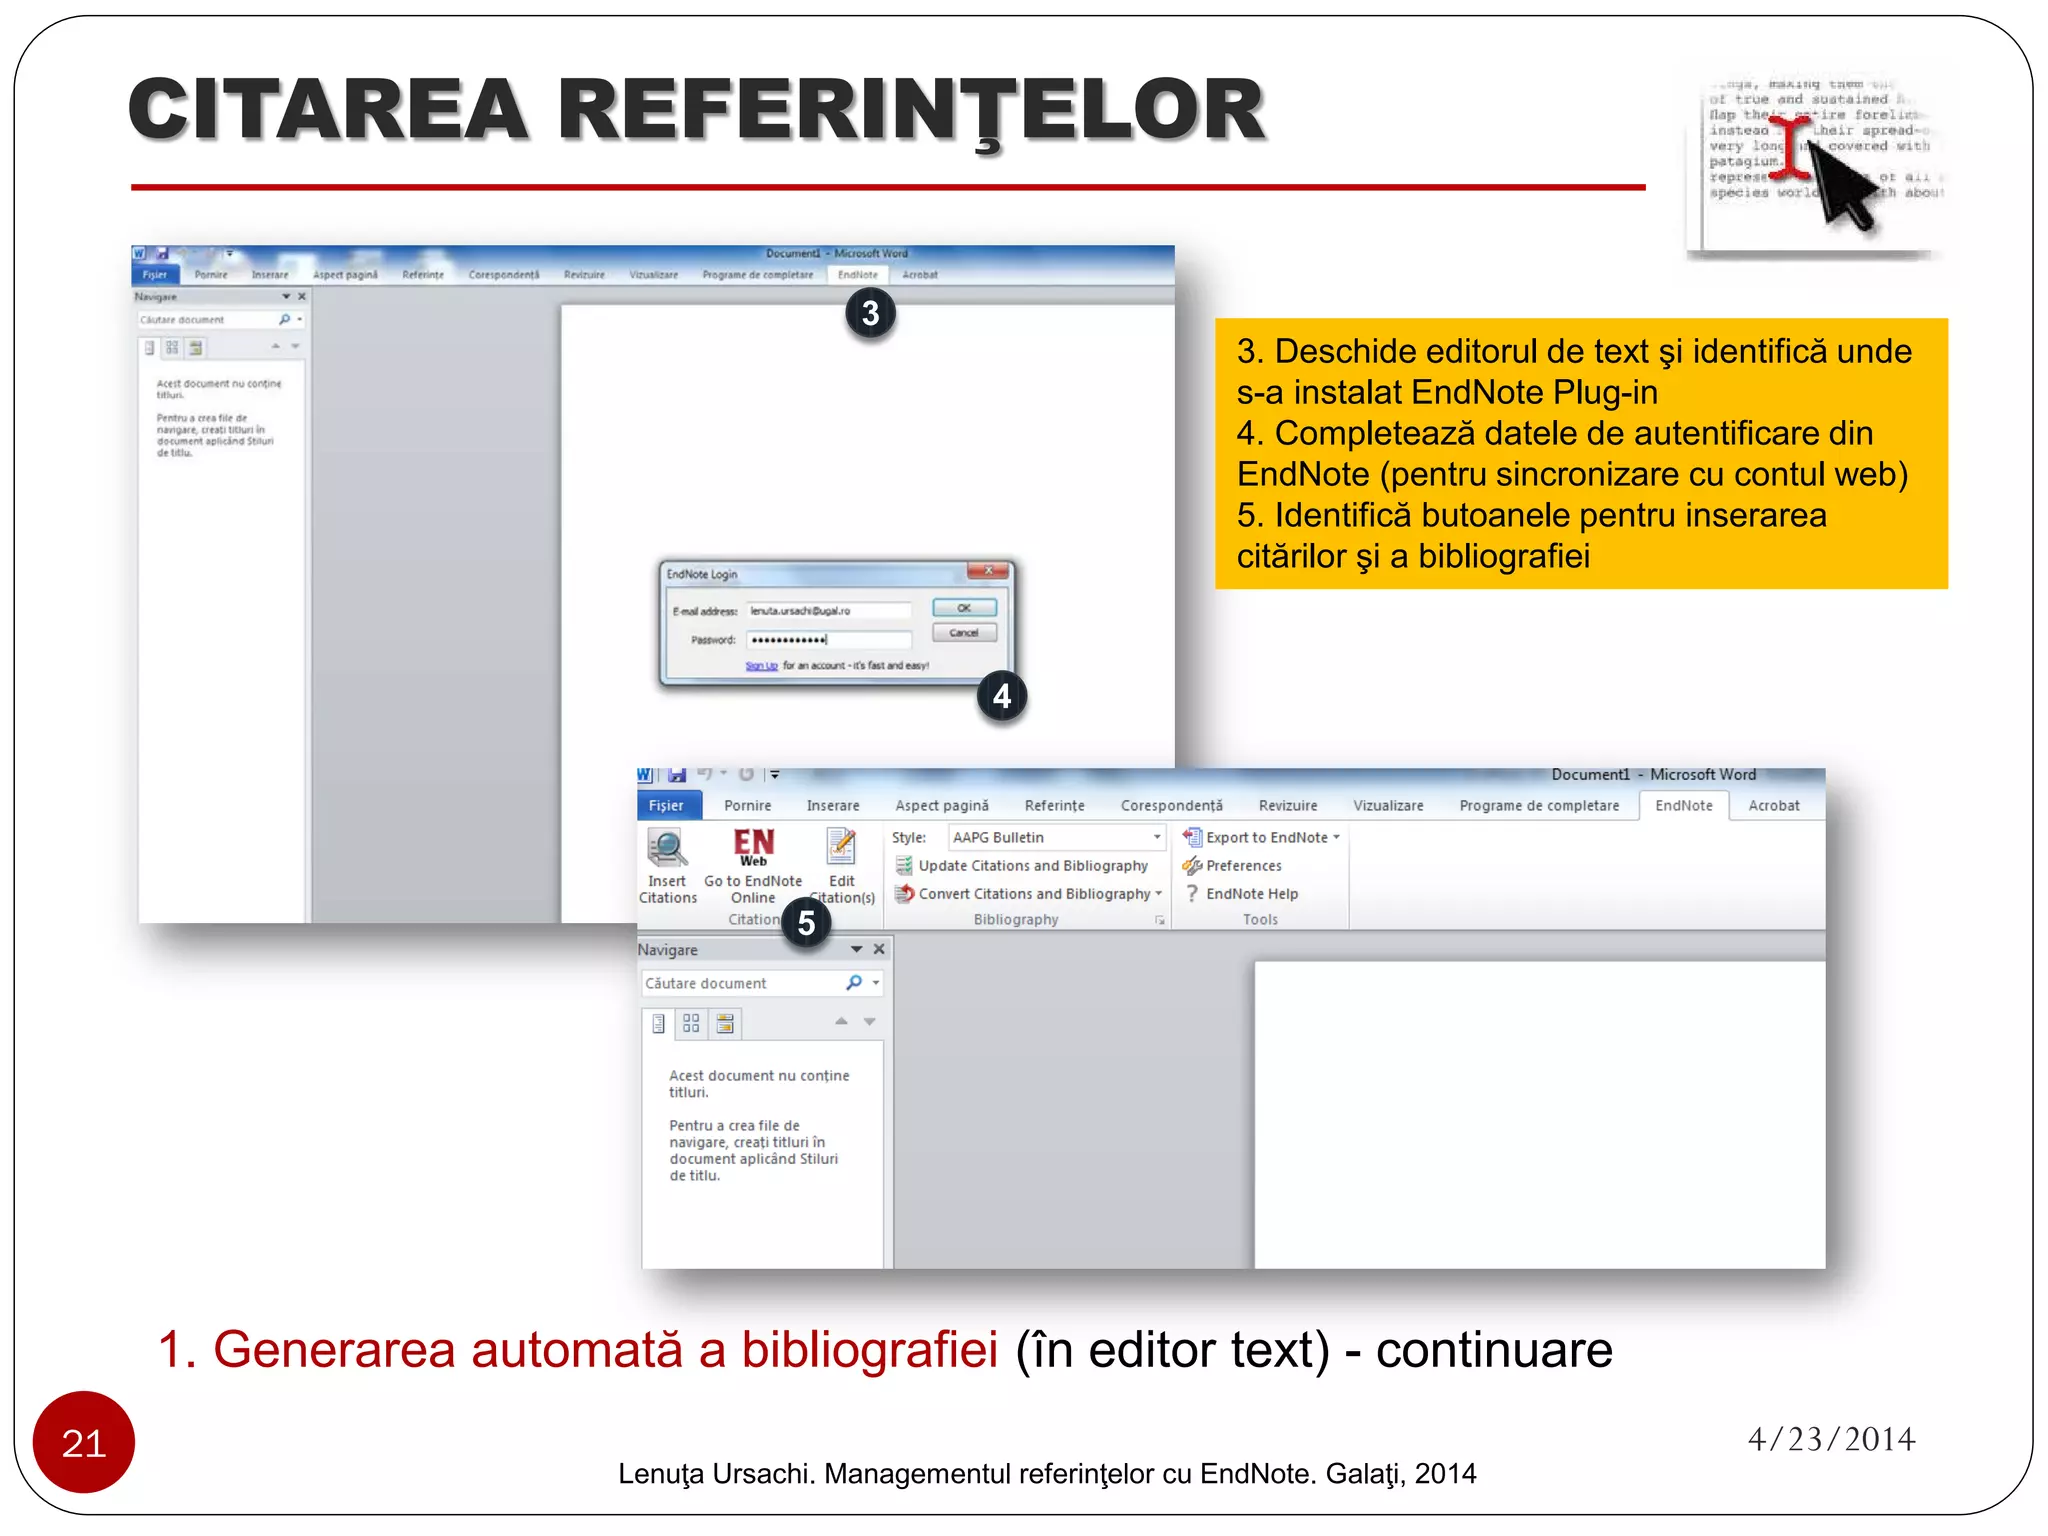Click Update Citations and Bibliography
The width and height of the screenshot is (2048, 1536).
click(x=1032, y=866)
